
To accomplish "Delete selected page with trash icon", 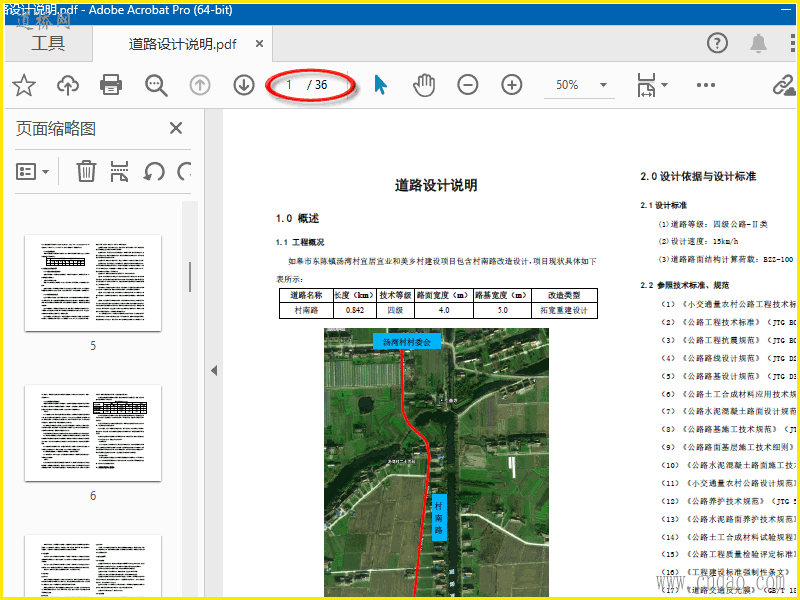I will point(87,172).
